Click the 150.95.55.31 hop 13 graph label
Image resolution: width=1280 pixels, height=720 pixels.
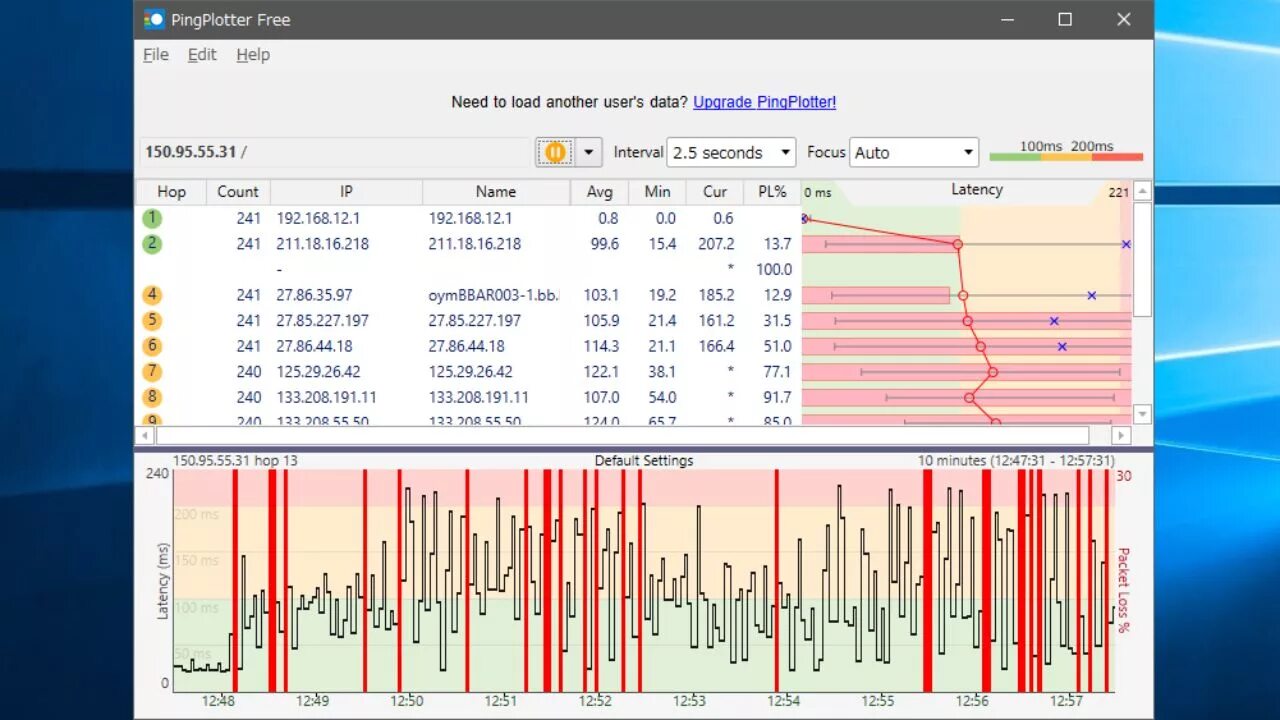[235, 461]
